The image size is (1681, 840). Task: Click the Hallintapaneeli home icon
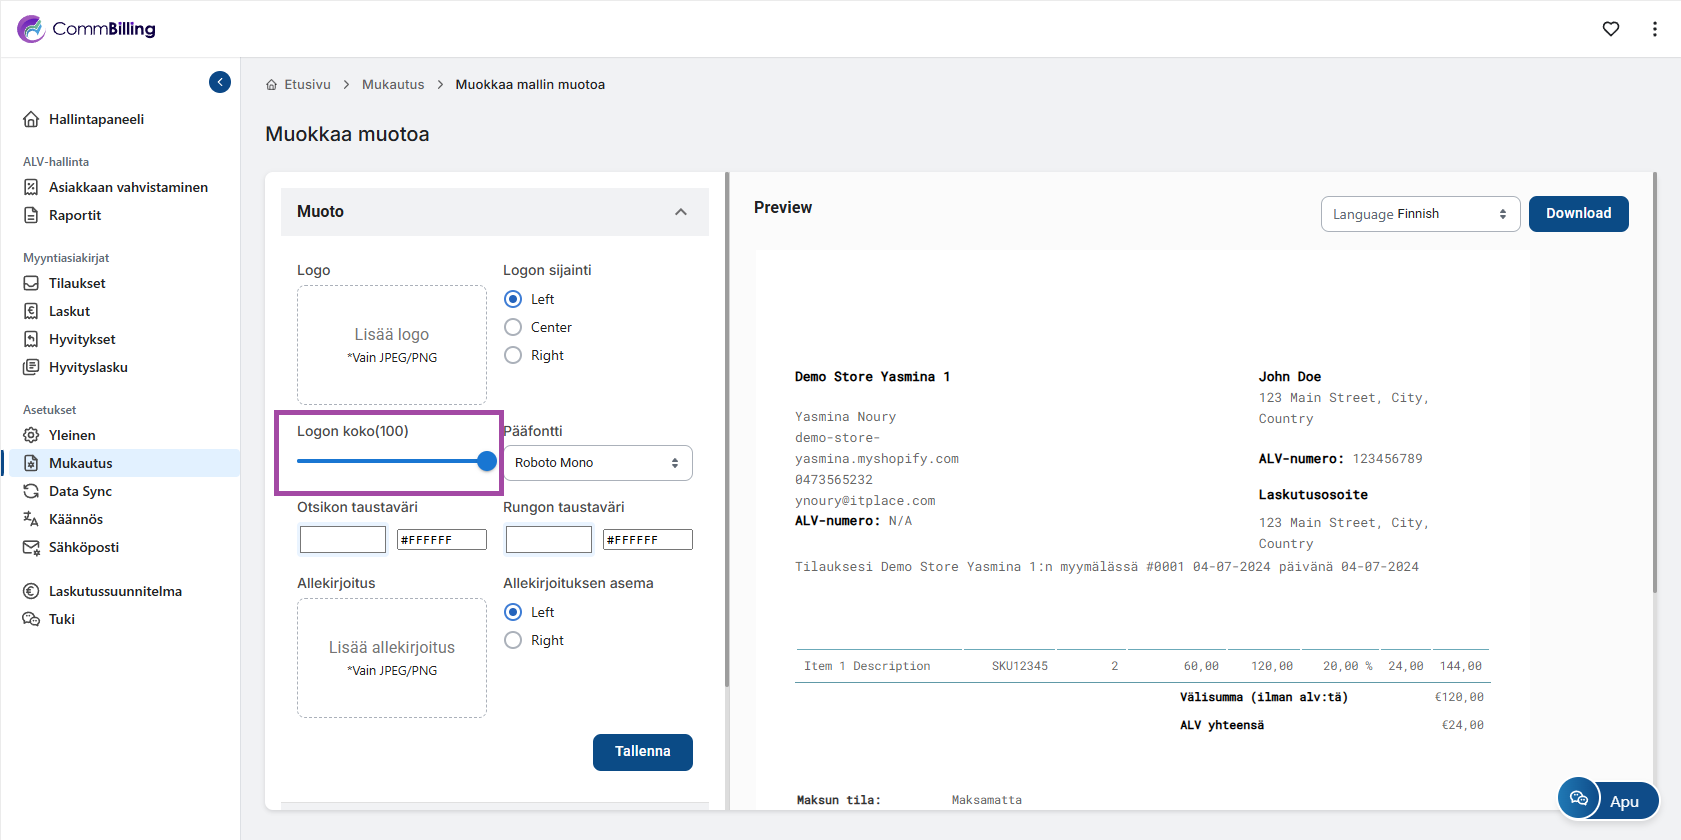31,119
